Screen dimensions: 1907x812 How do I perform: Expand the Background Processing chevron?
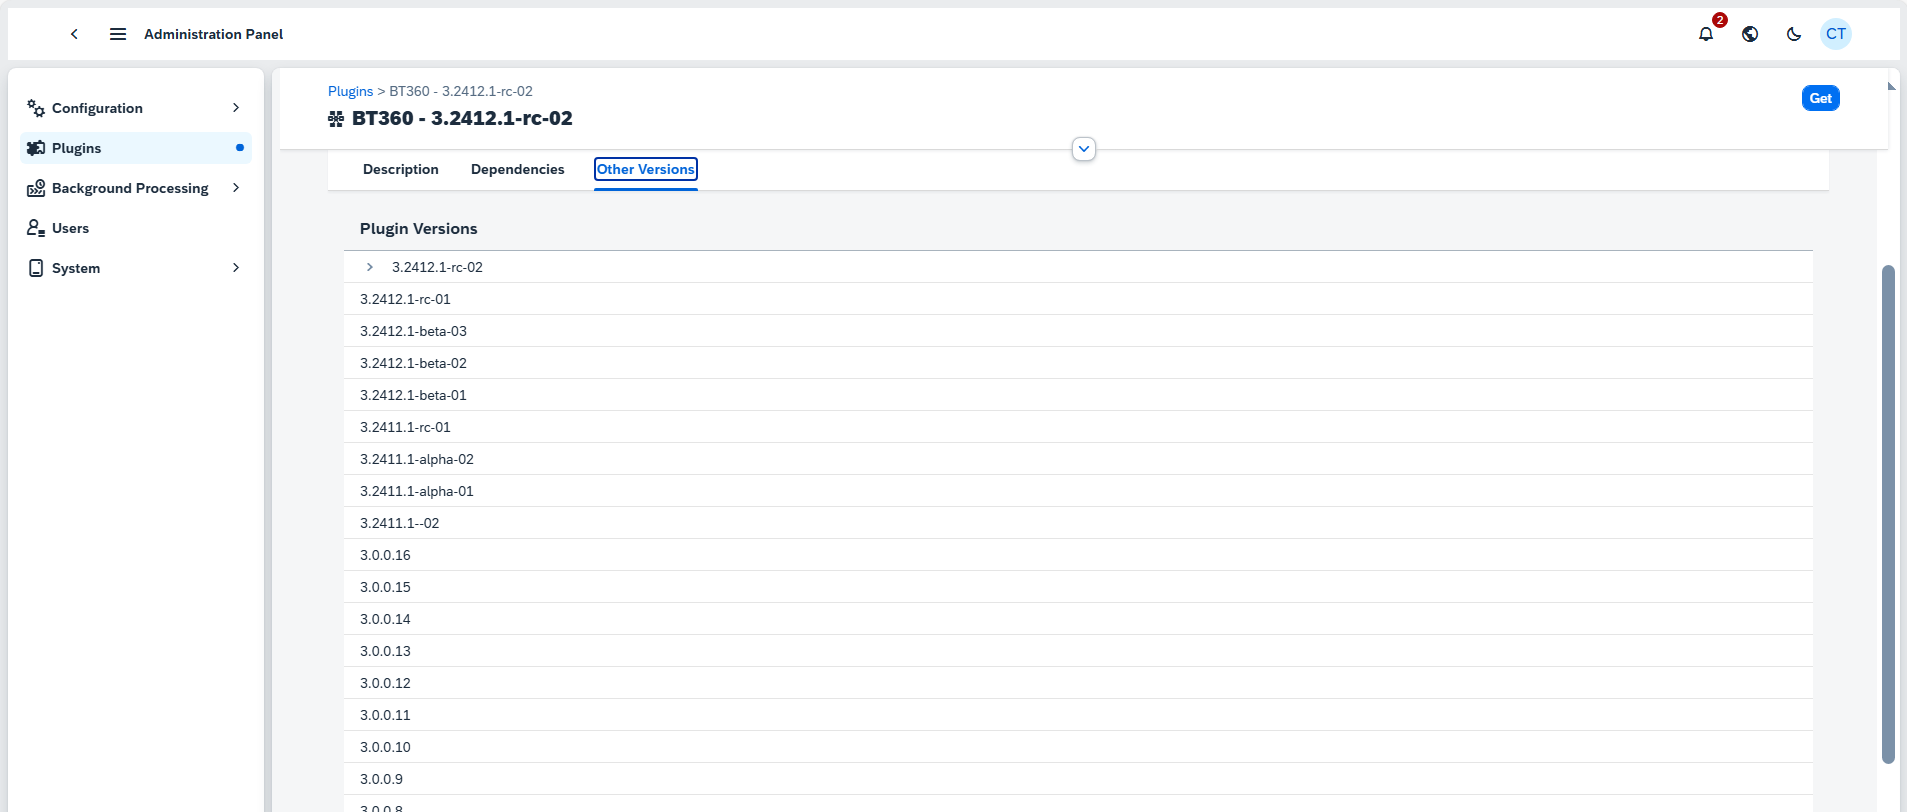click(236, 188)
